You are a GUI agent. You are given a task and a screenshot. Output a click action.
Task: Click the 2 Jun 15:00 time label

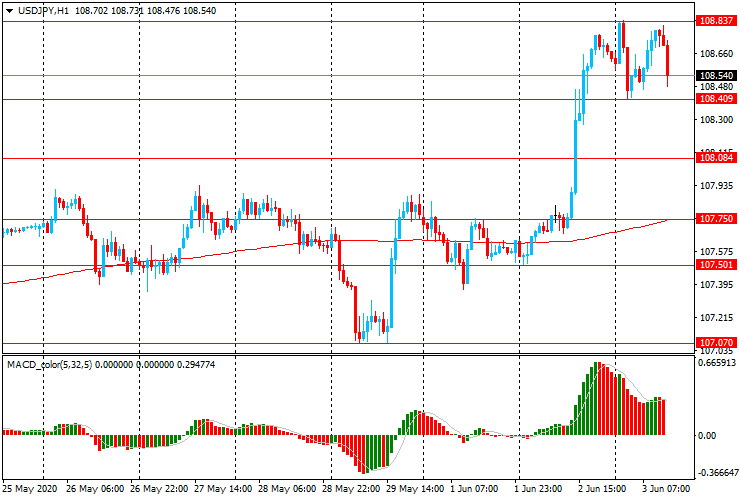[x=602, y=489]
